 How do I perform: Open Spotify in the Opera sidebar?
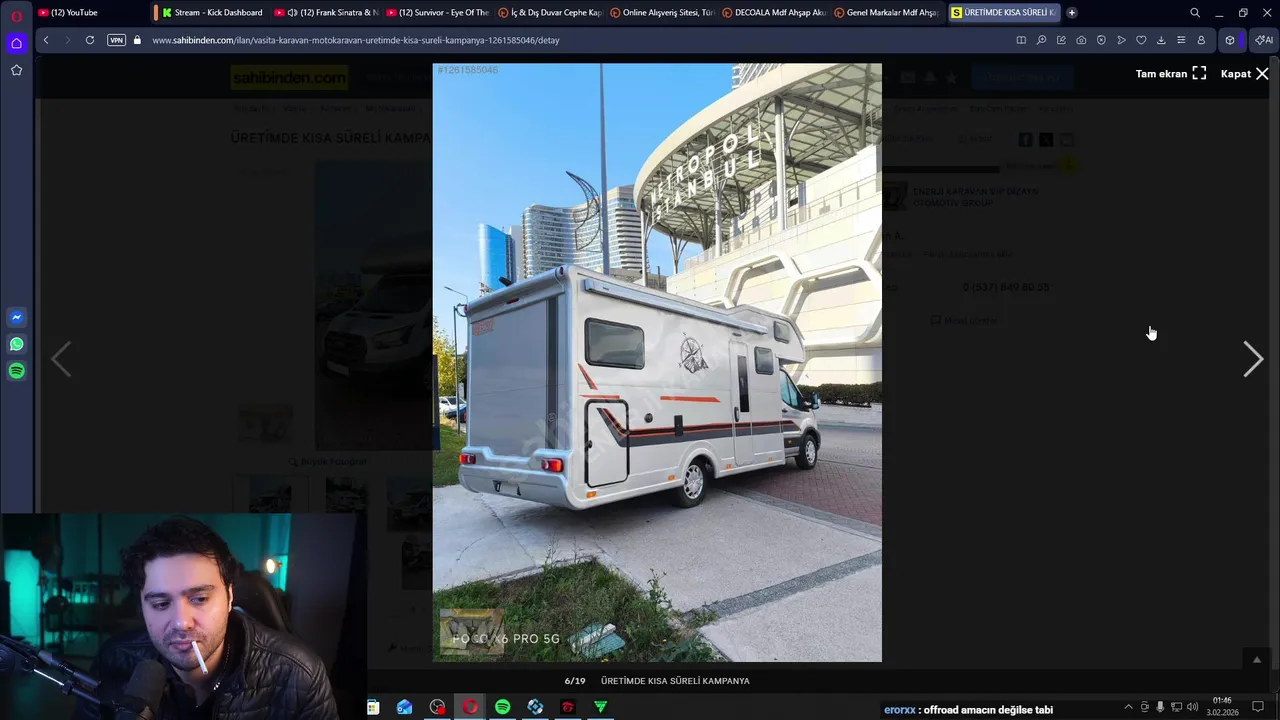[x=16, y=371]
